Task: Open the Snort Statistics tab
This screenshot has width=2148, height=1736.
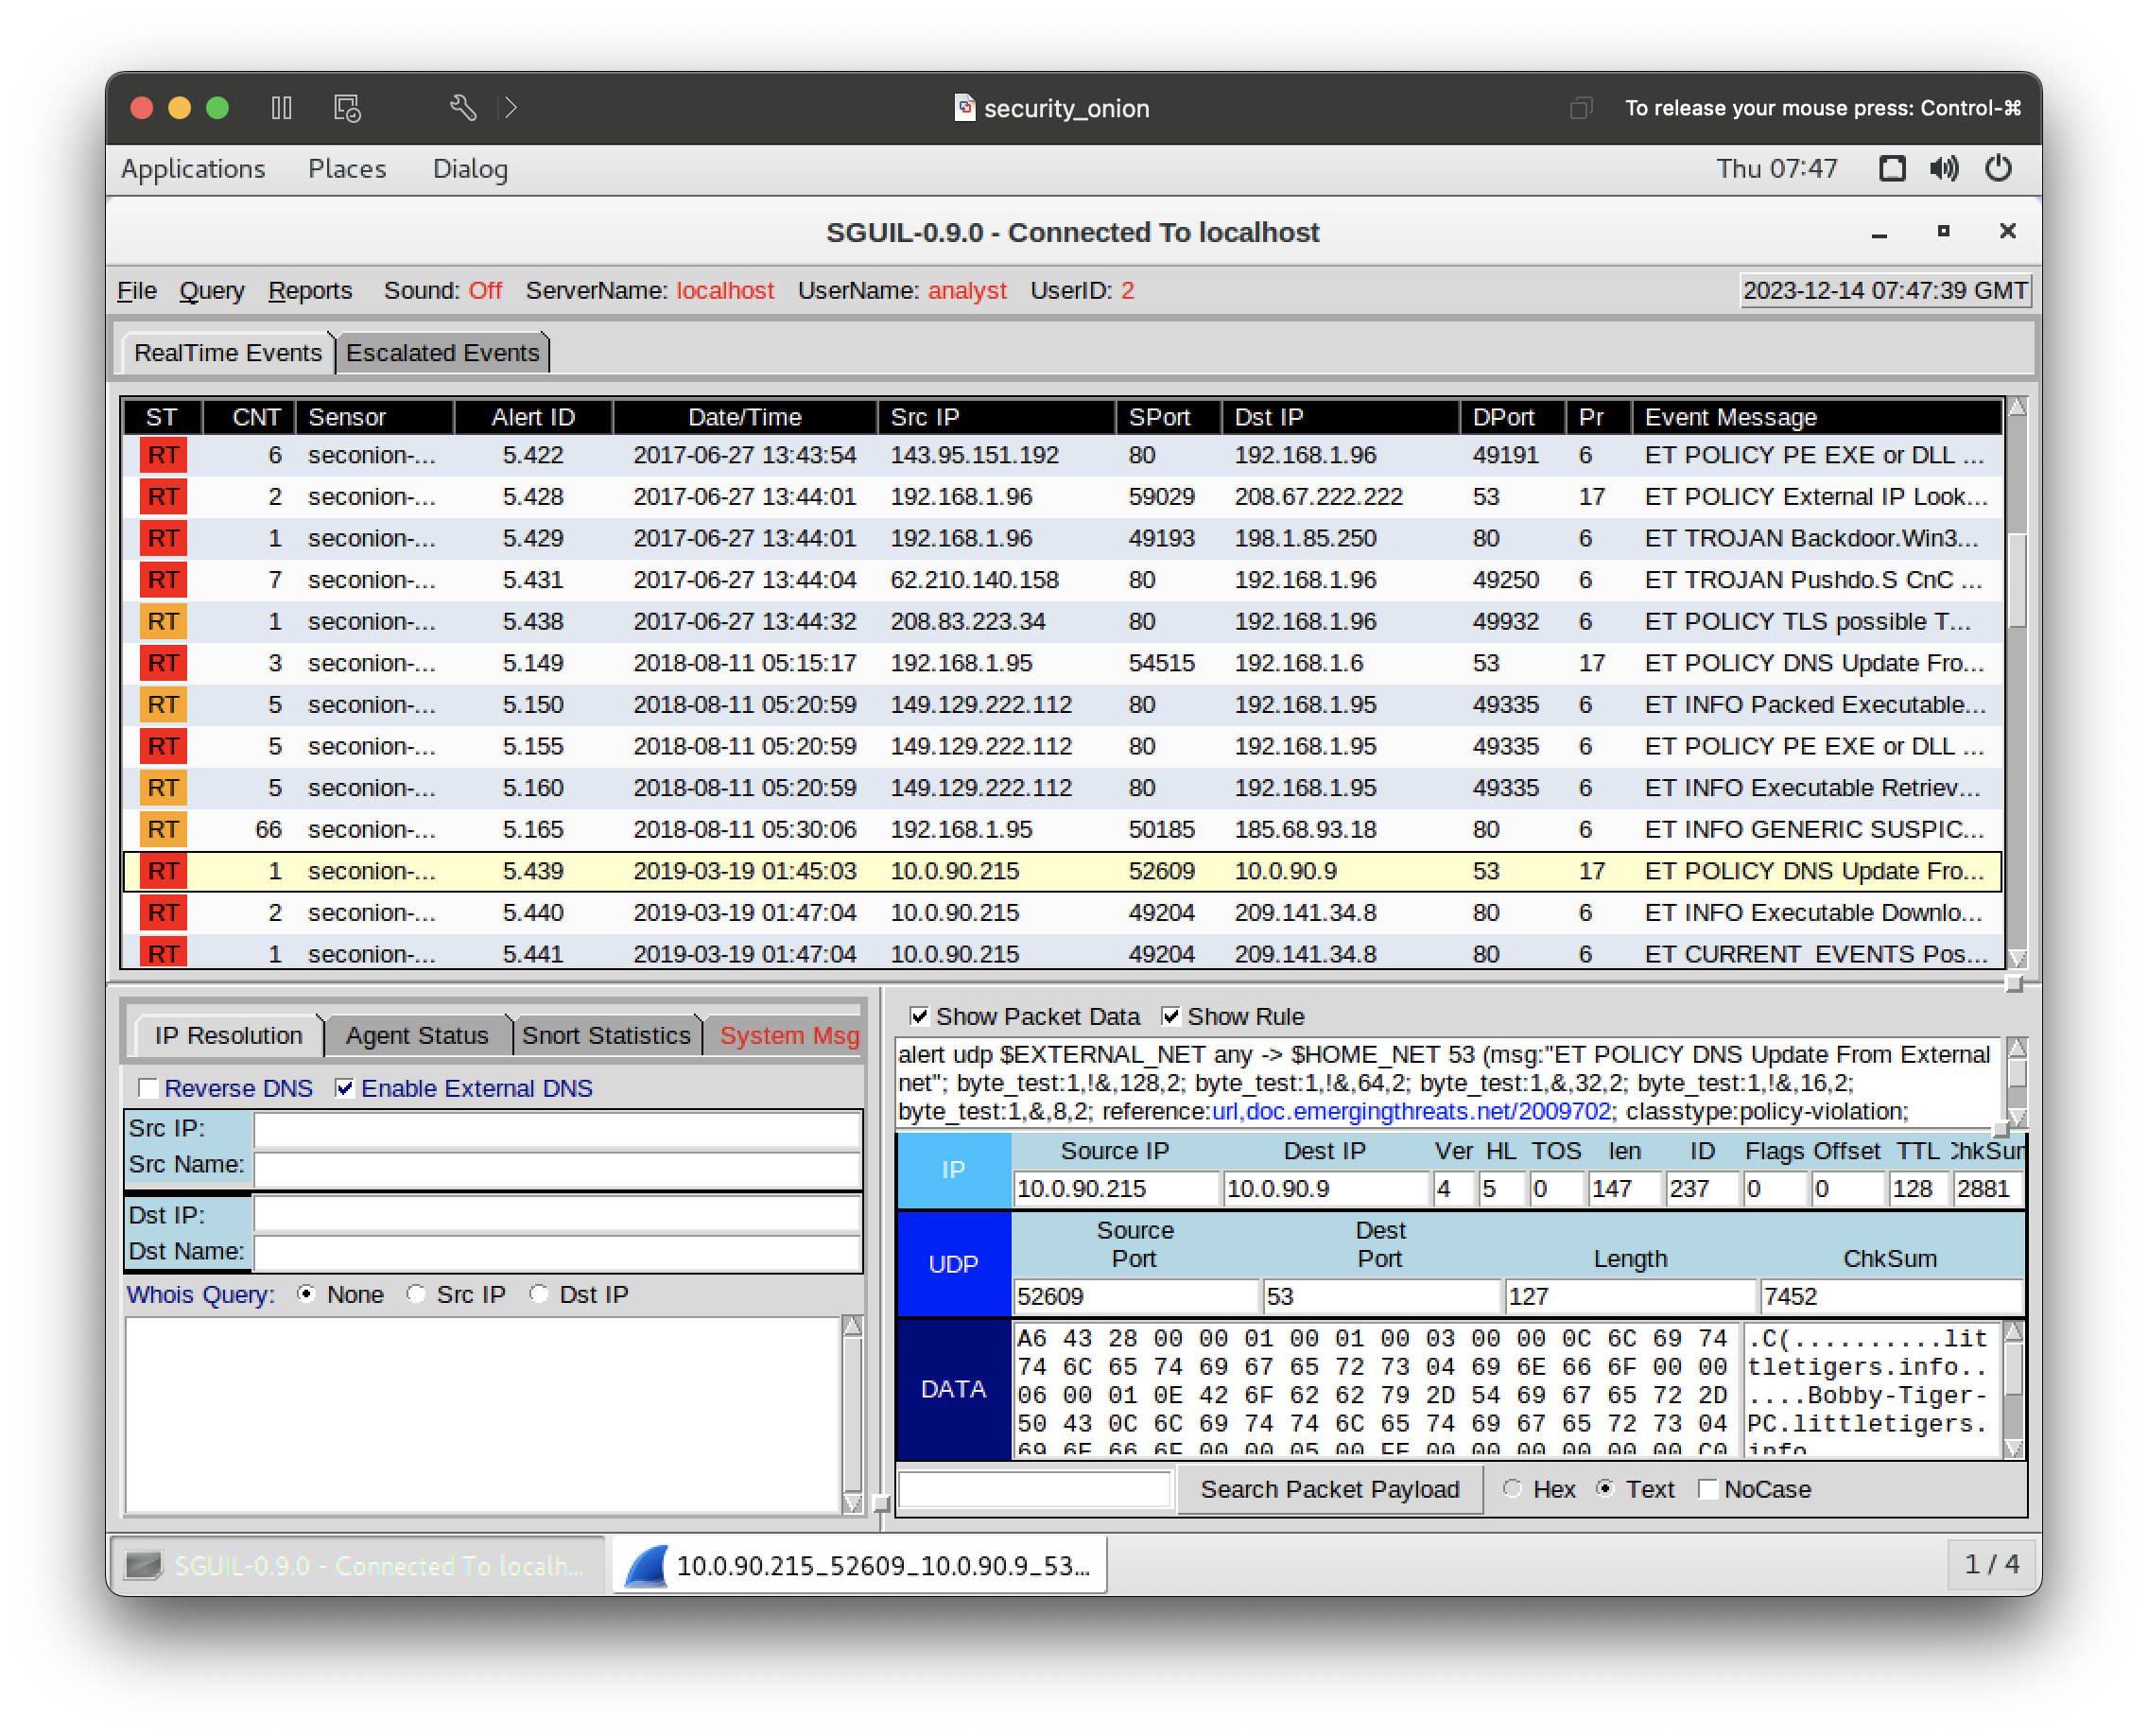Action: click(606, 1035)
